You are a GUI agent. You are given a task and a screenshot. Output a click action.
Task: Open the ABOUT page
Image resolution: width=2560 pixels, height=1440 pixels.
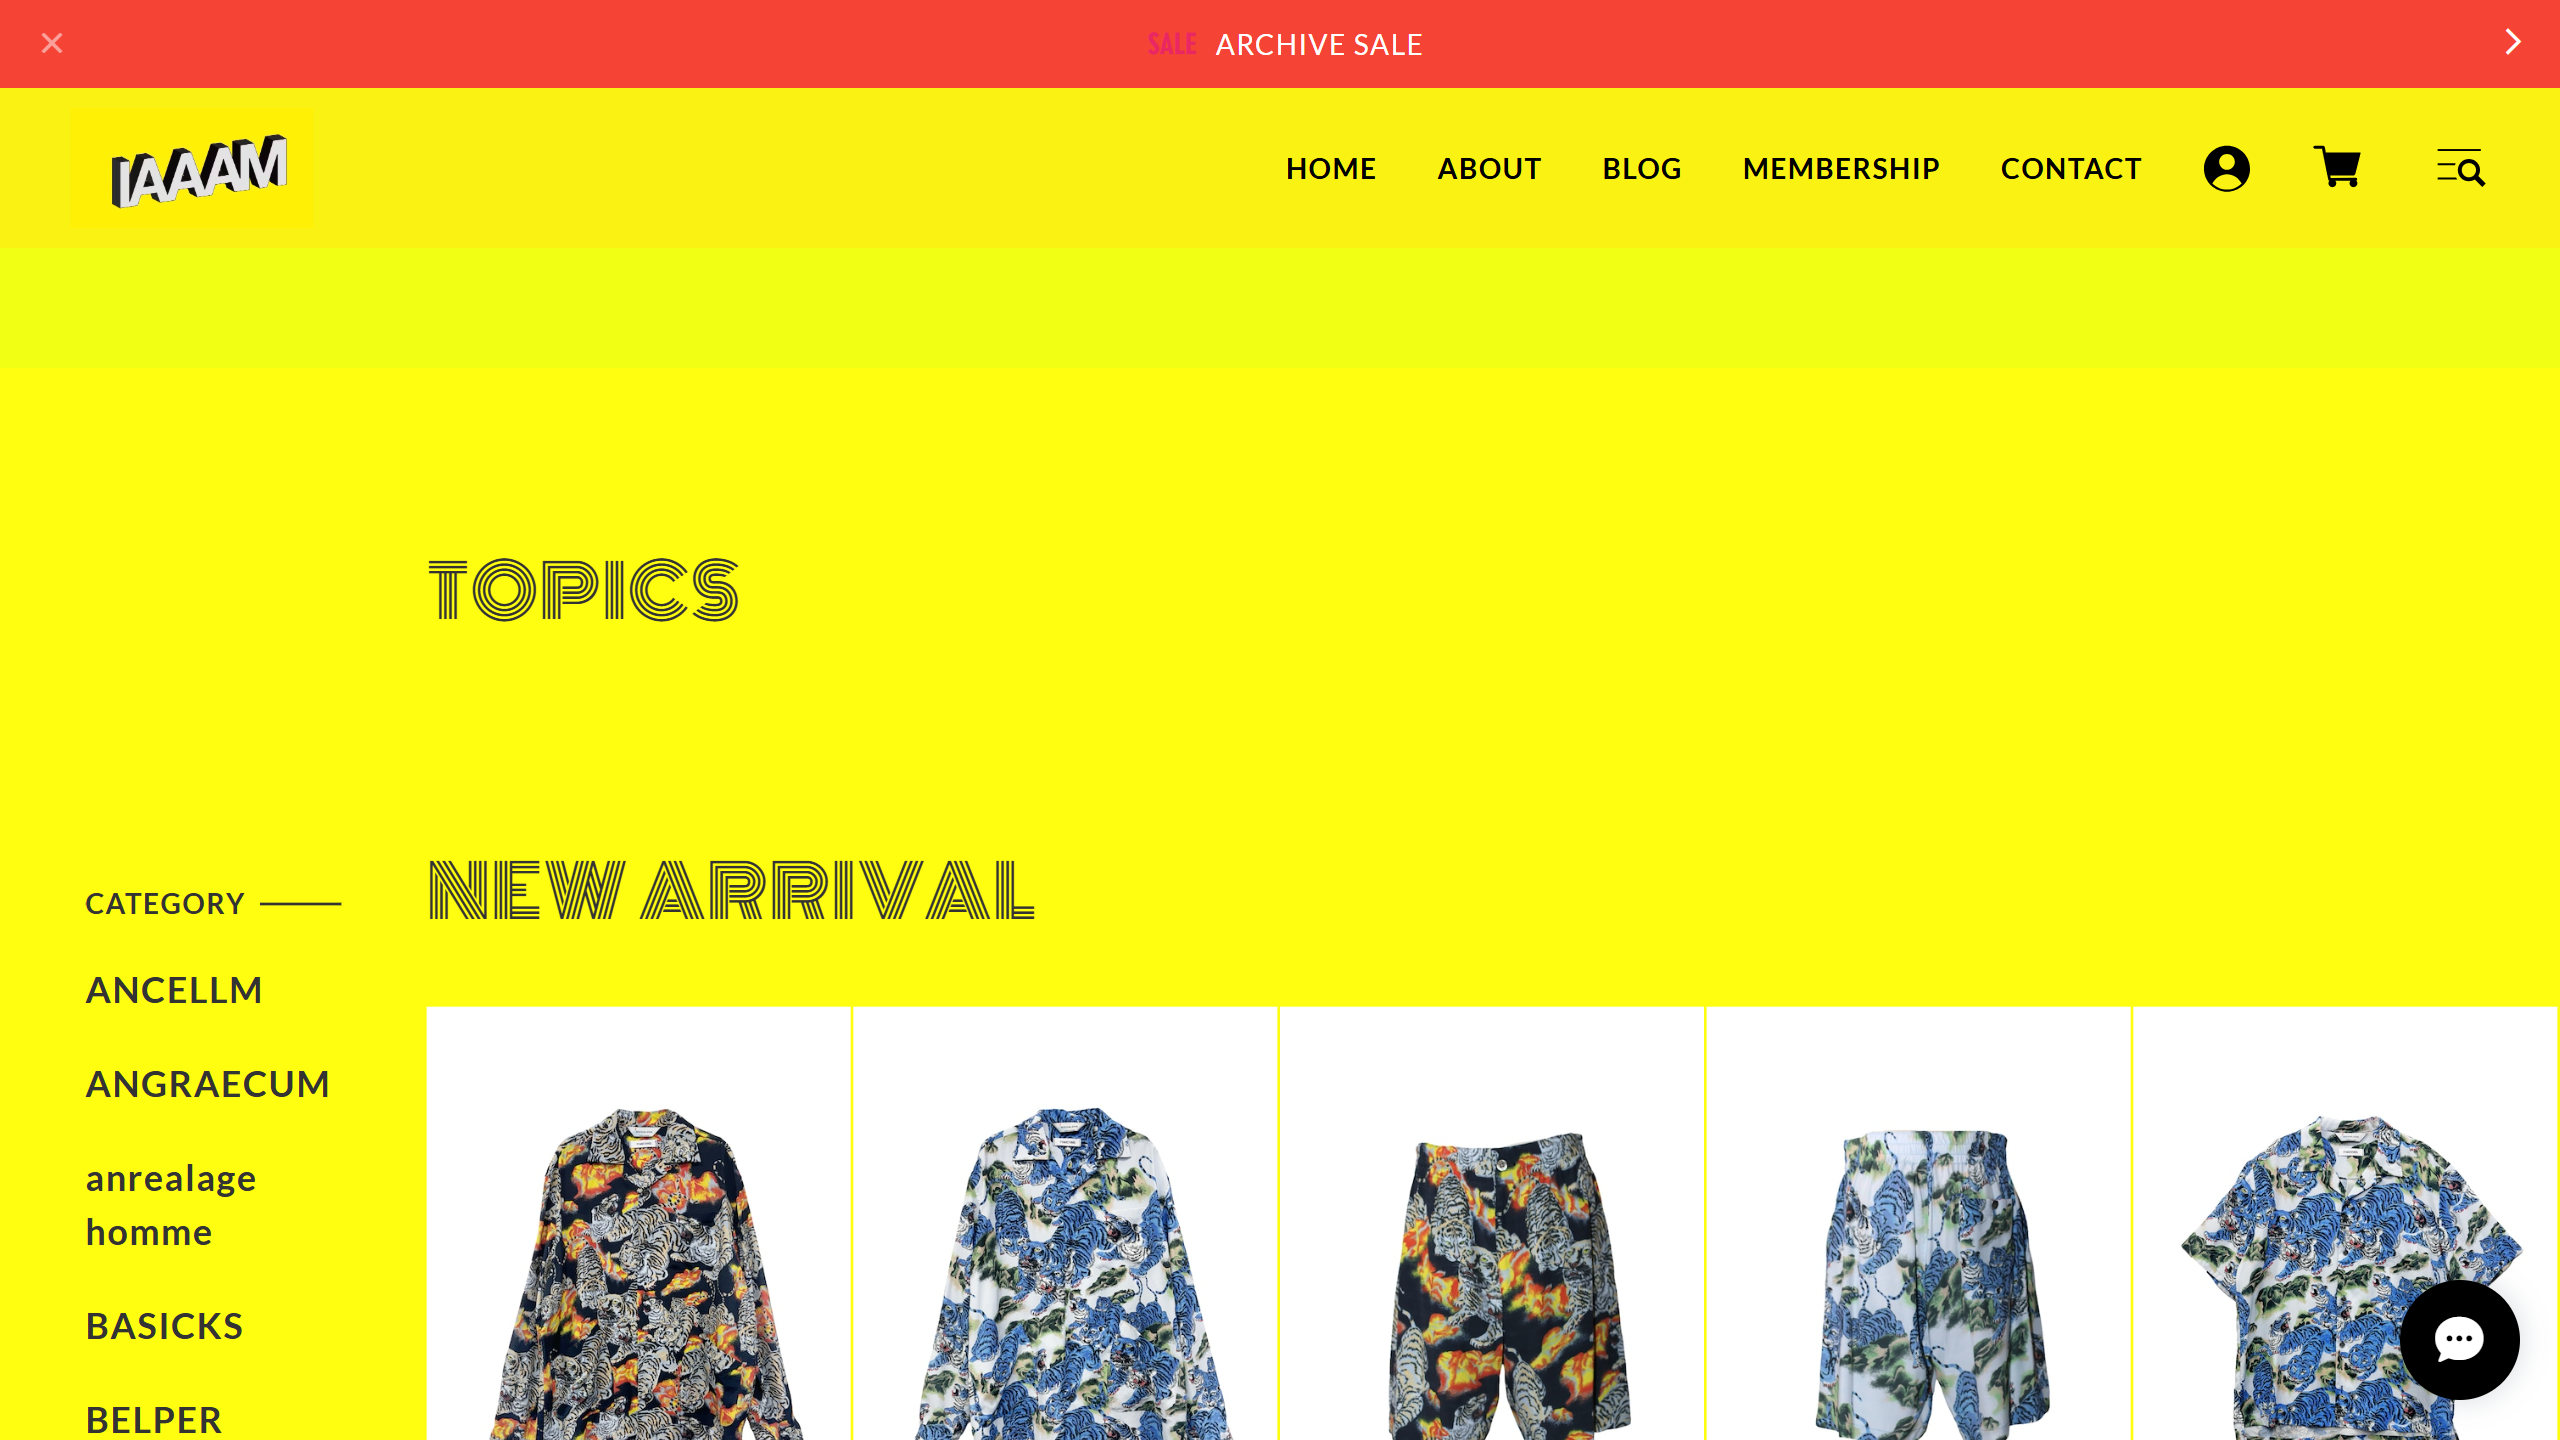1489,168
